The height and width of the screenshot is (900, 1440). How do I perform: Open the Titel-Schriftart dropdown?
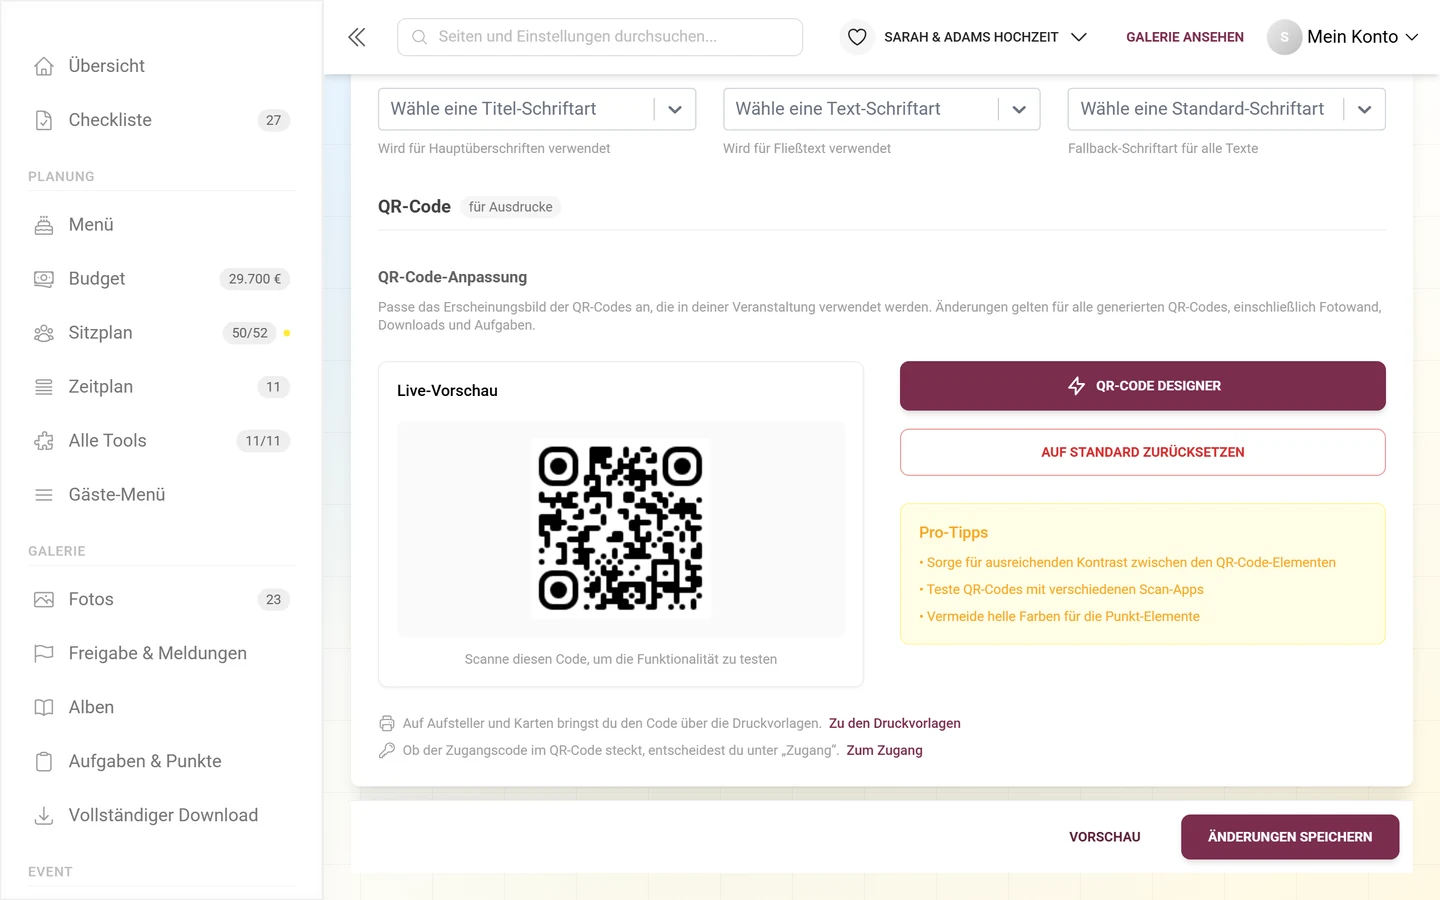coord(537,109)
